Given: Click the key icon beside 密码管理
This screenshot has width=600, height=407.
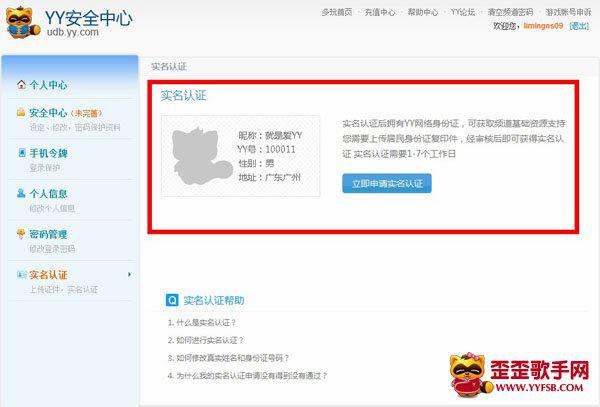Looking at the screenshot, I should coord(21,233).
